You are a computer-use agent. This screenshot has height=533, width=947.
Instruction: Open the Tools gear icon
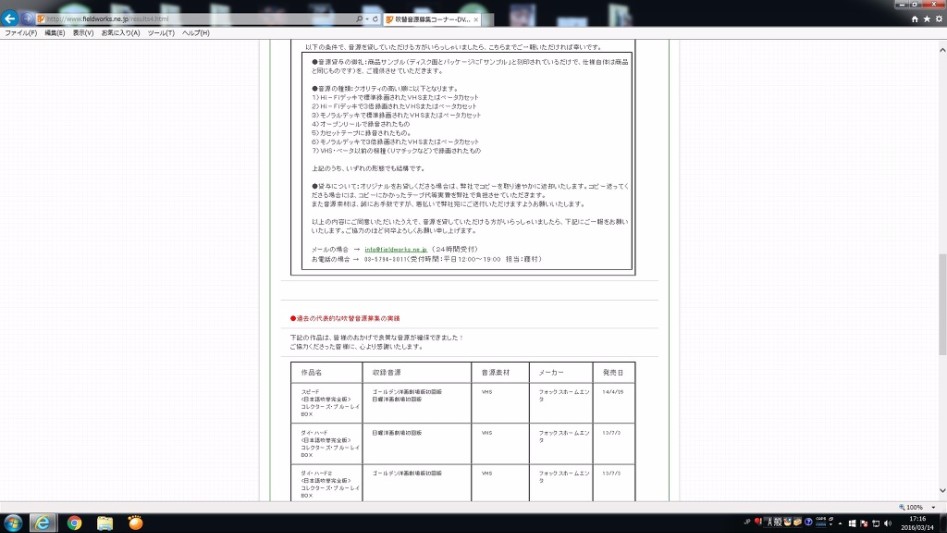[x=939, y=19]
